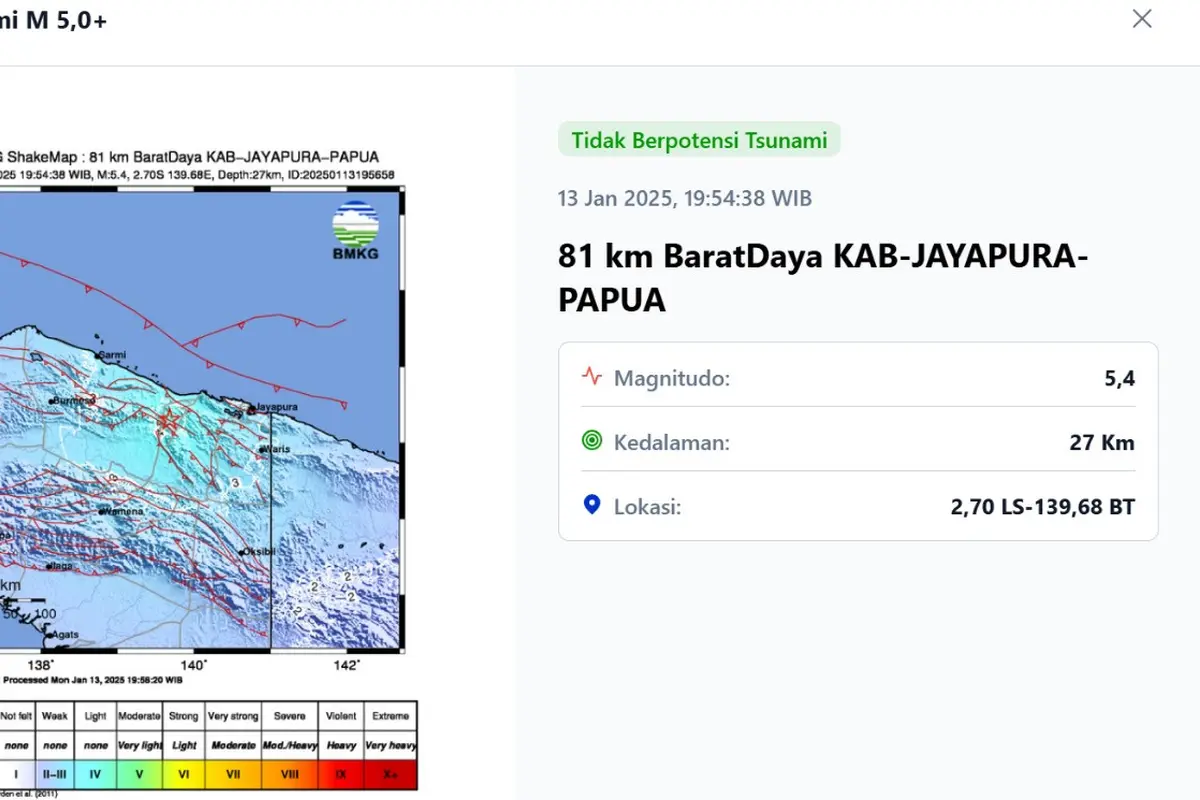The width and height of the screenshot is (1200, 800).
Task: Click the intensity IV legend swatch
Action: pyautogui.click(x=96, y=774)
